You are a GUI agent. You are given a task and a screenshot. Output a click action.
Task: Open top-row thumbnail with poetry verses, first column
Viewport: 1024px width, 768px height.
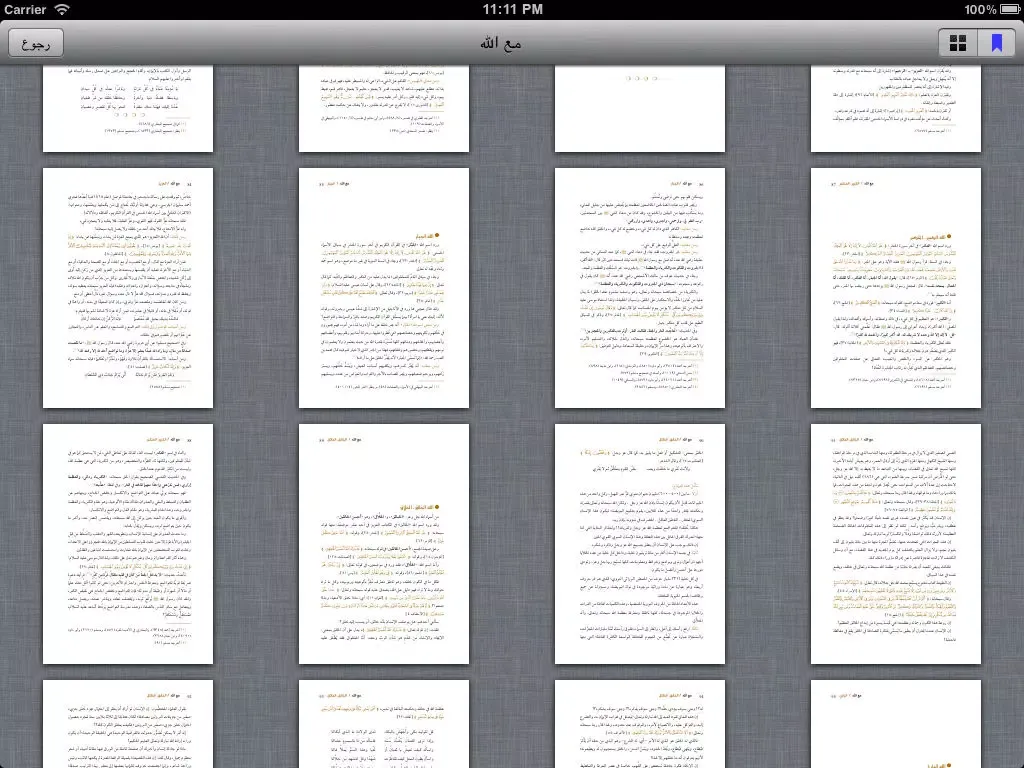[128, 108]
